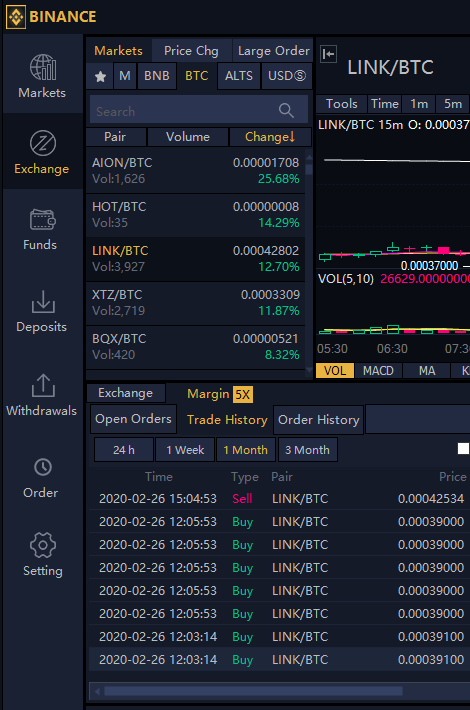Open the Trade History tab
This screenshot has height=710, width=470.
(x=227, y=420)
